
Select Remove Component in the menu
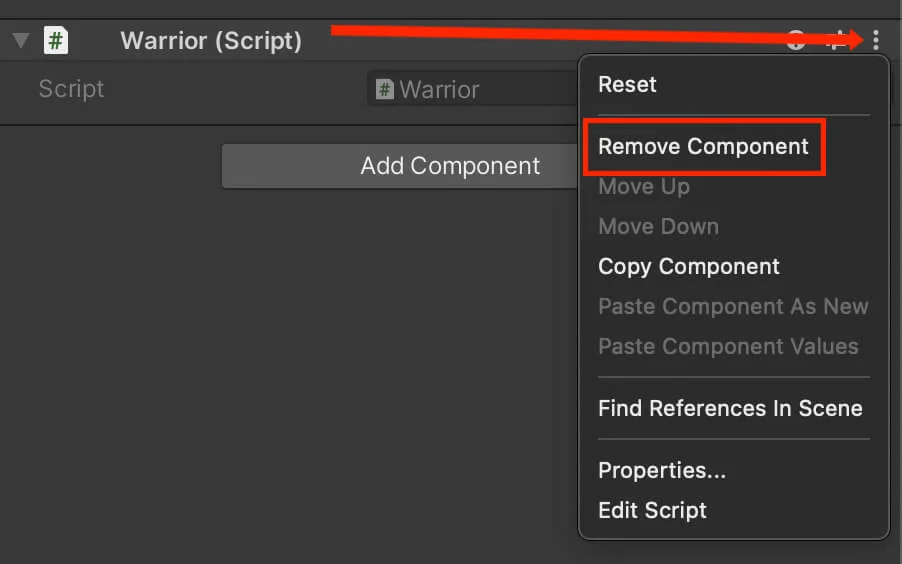(703, 146)
